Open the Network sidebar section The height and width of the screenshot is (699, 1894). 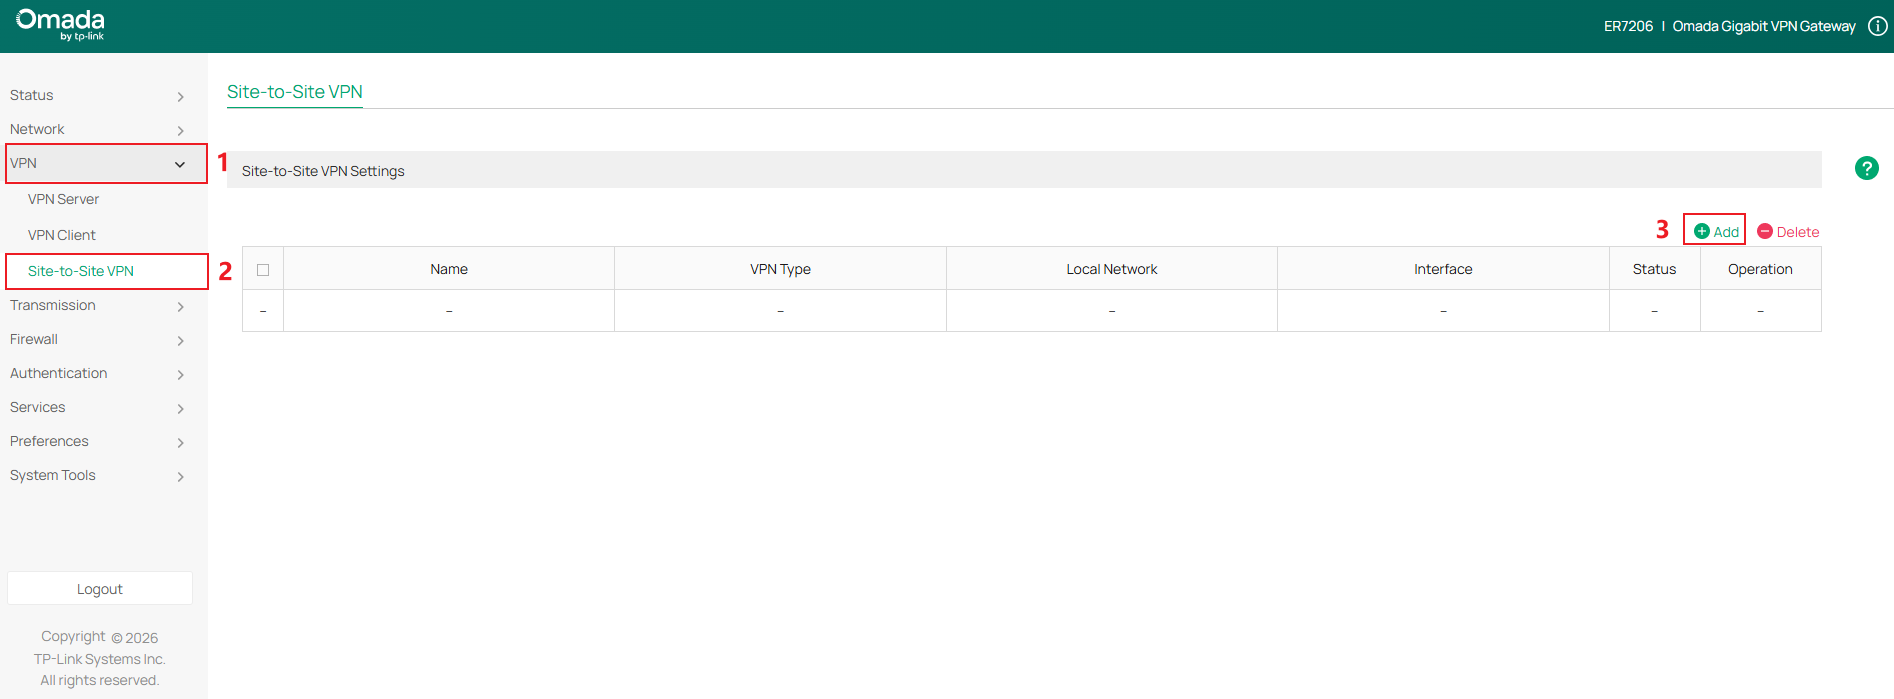(37, 129)
